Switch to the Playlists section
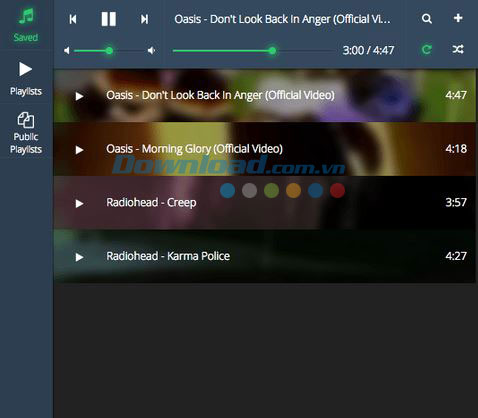This screenshot has width=478, height=418. (26, 79)
